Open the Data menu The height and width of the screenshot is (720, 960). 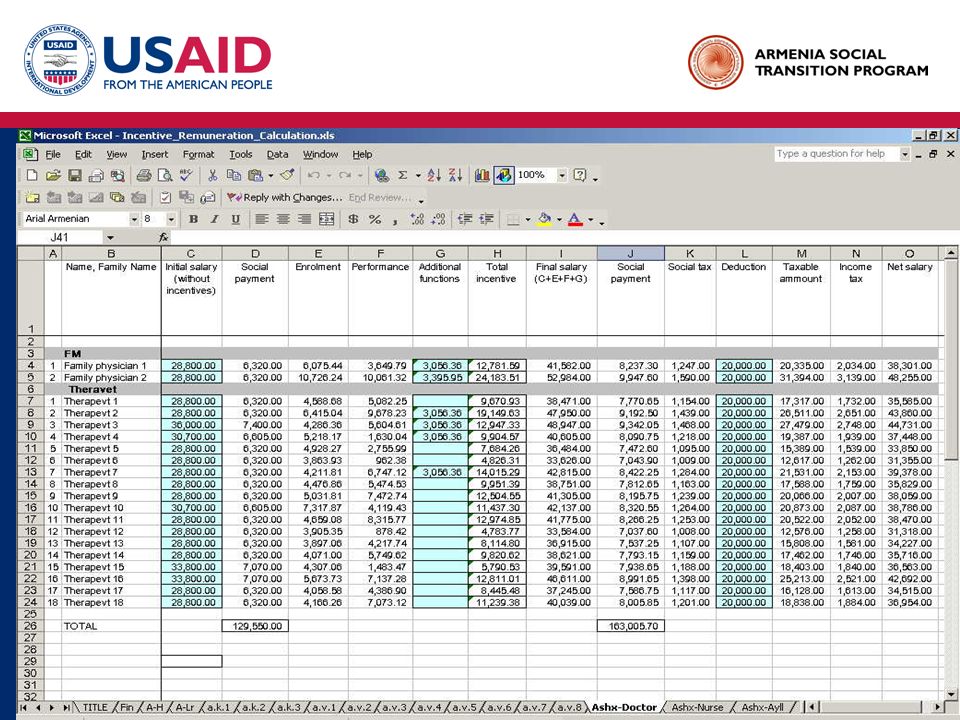click(x=277, y=154)
